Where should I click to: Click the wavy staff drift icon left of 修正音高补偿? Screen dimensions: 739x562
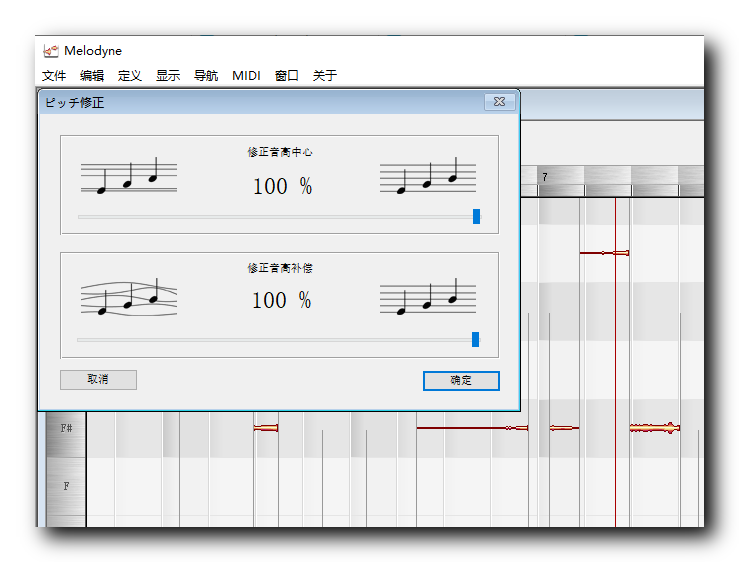(129, 297)
